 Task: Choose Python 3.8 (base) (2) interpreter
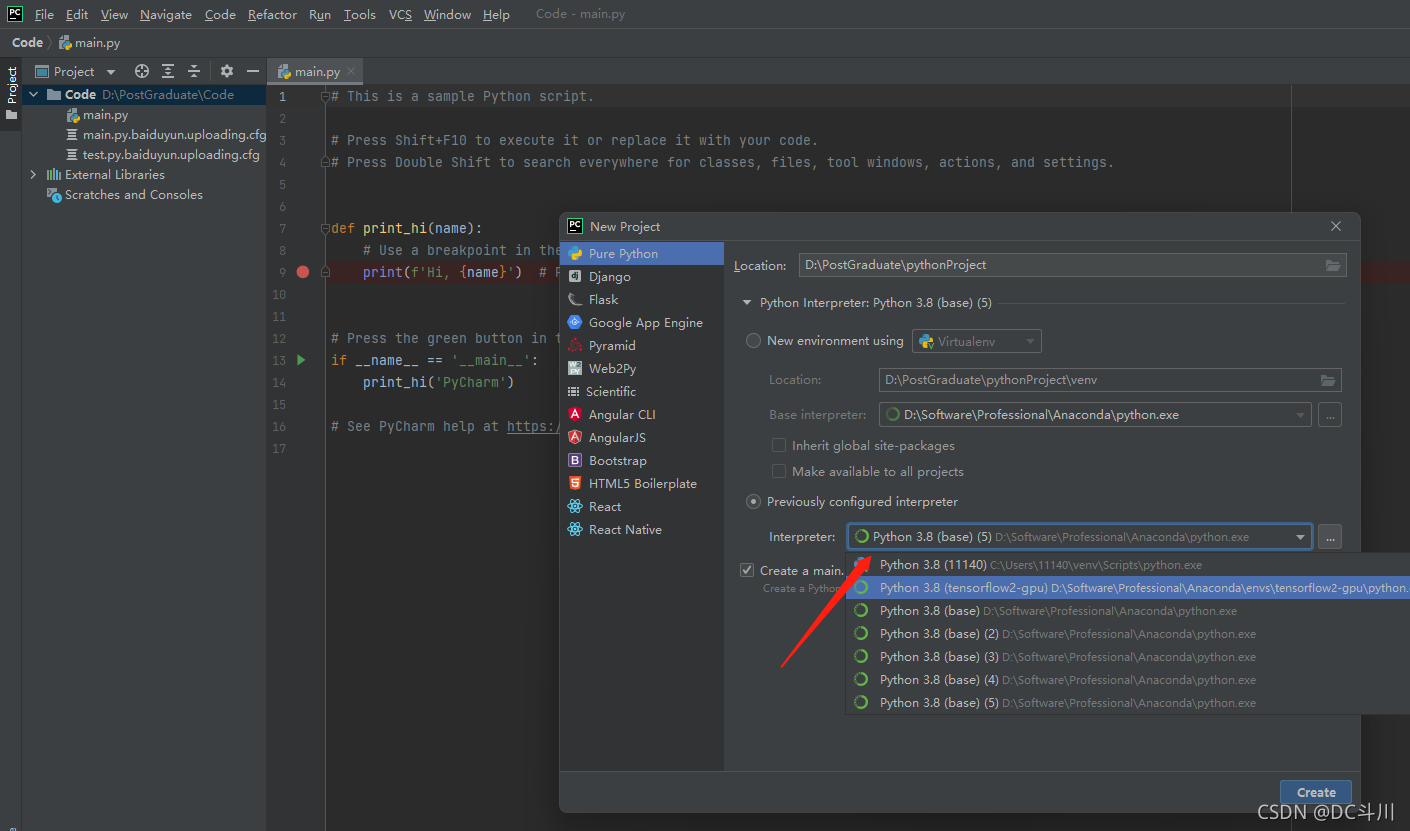coord(1127,634)
